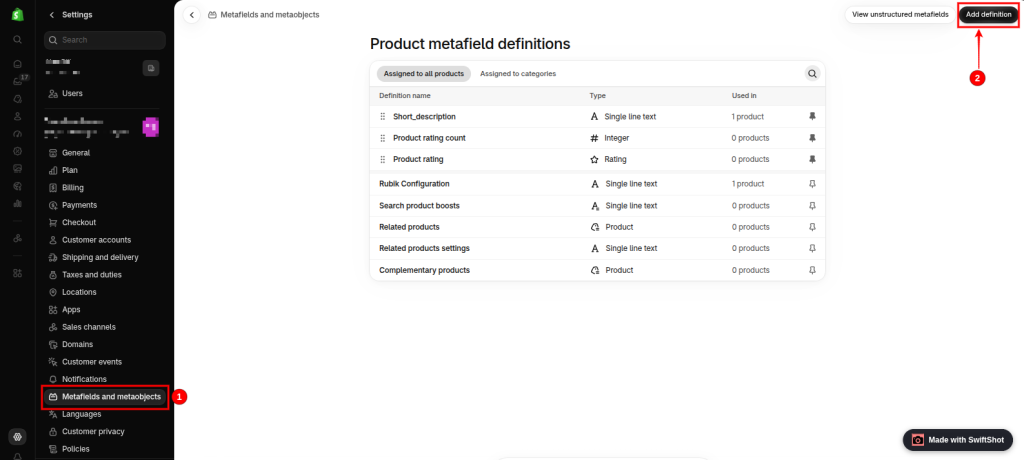
Task: Unpin the Product rating count definition
Action: (x=812, y=138)
